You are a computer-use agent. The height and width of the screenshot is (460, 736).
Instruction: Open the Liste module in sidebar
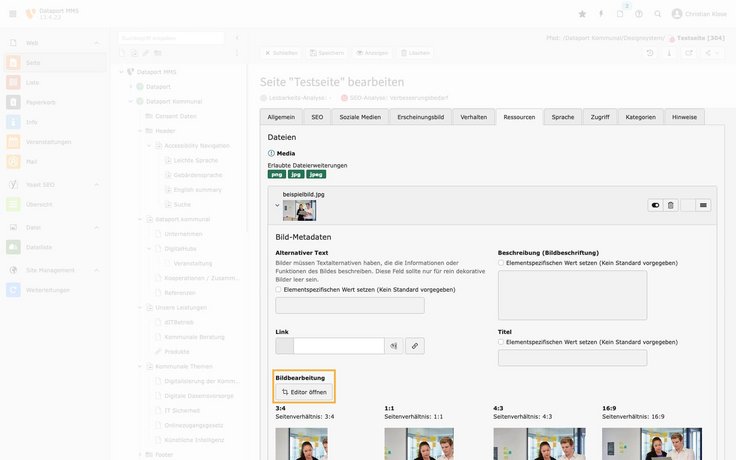coord(34,82)
